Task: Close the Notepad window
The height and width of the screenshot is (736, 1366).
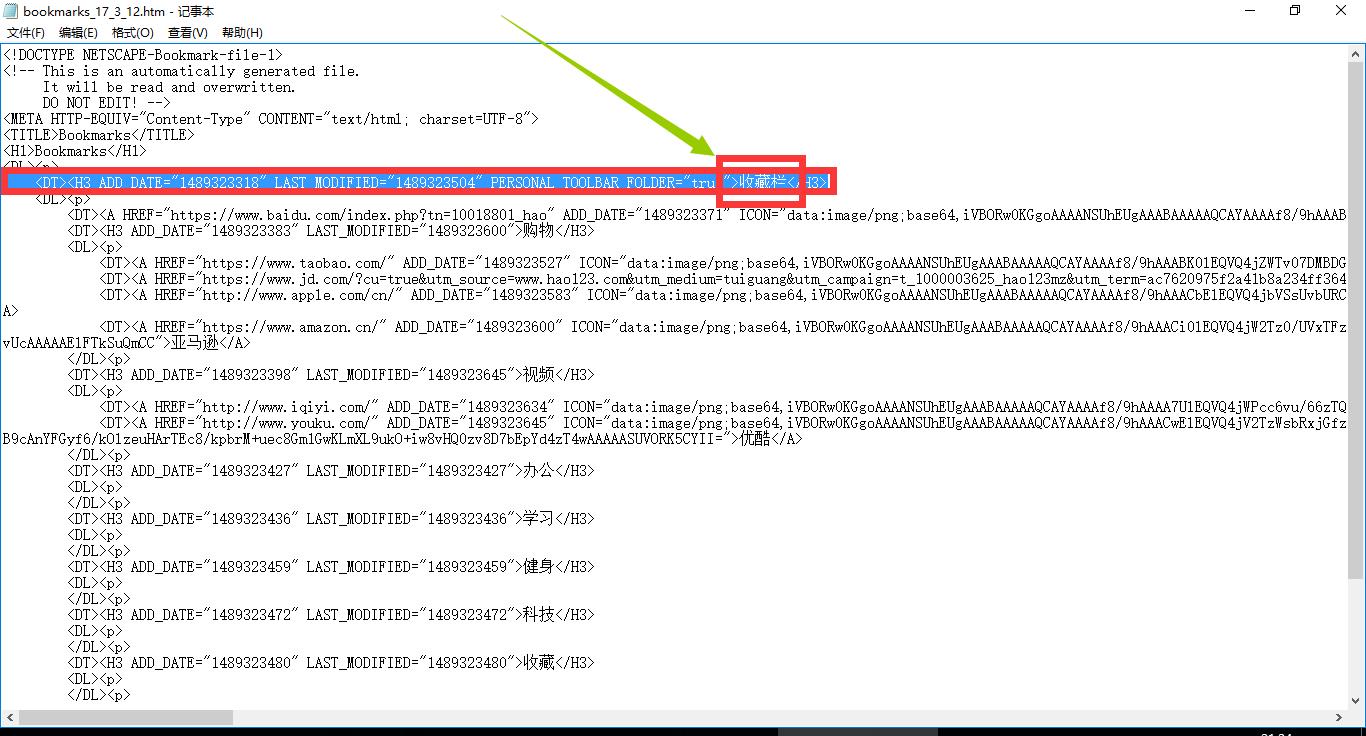Action: click(x=1342, y=11)
